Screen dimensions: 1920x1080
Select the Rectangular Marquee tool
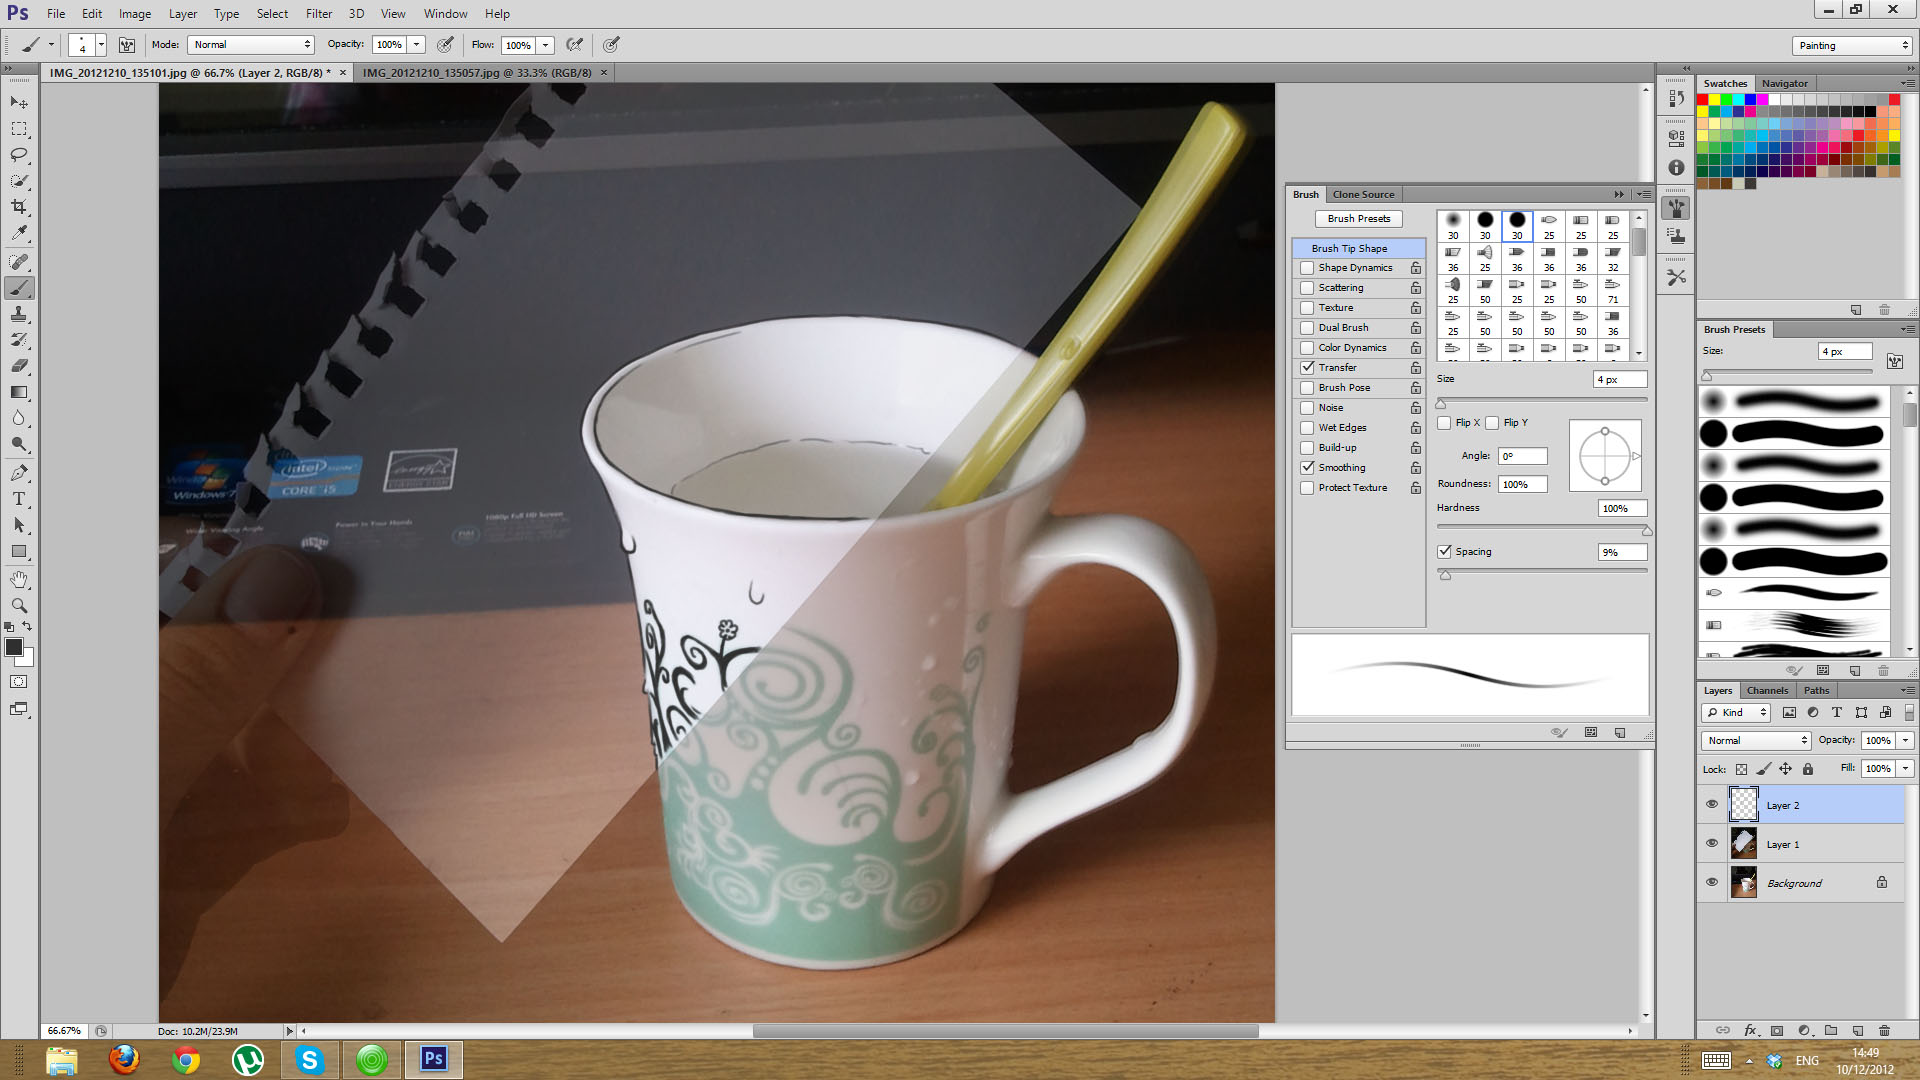pos(19,129)
